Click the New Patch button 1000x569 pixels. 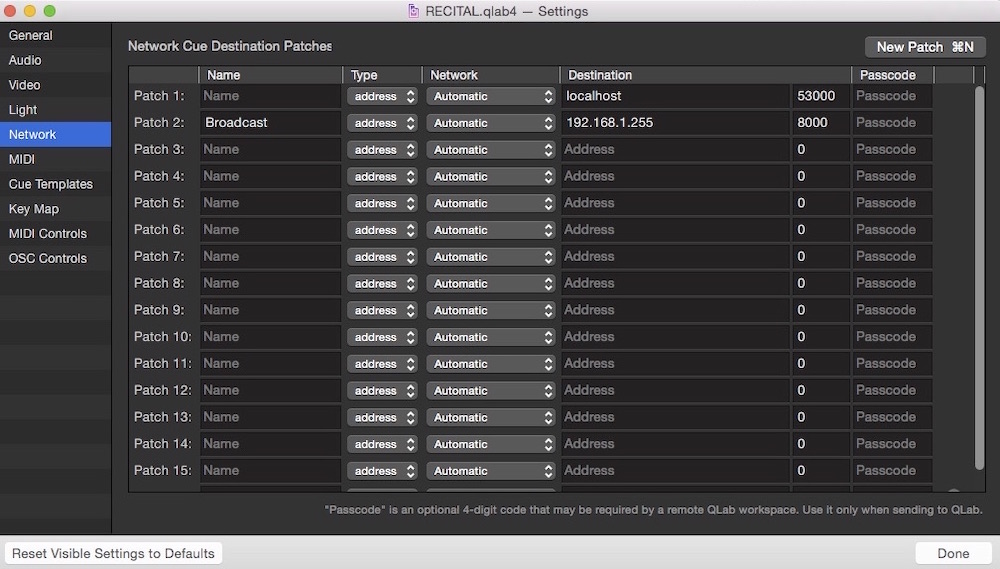(924, 47)
